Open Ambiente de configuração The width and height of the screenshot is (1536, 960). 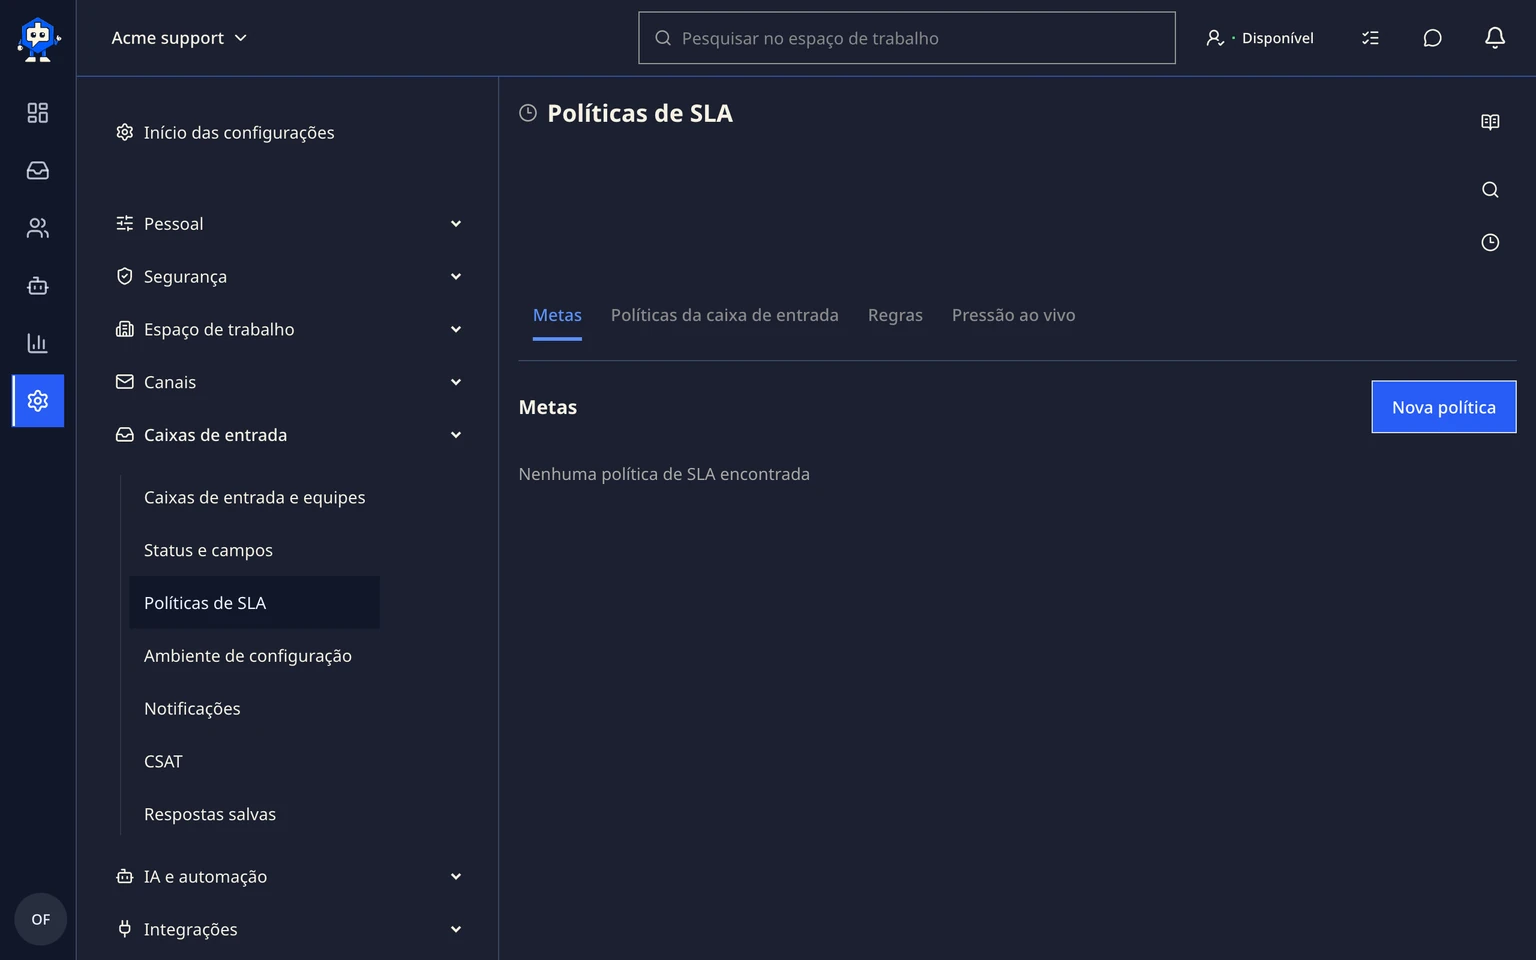(x=254, y=656)
